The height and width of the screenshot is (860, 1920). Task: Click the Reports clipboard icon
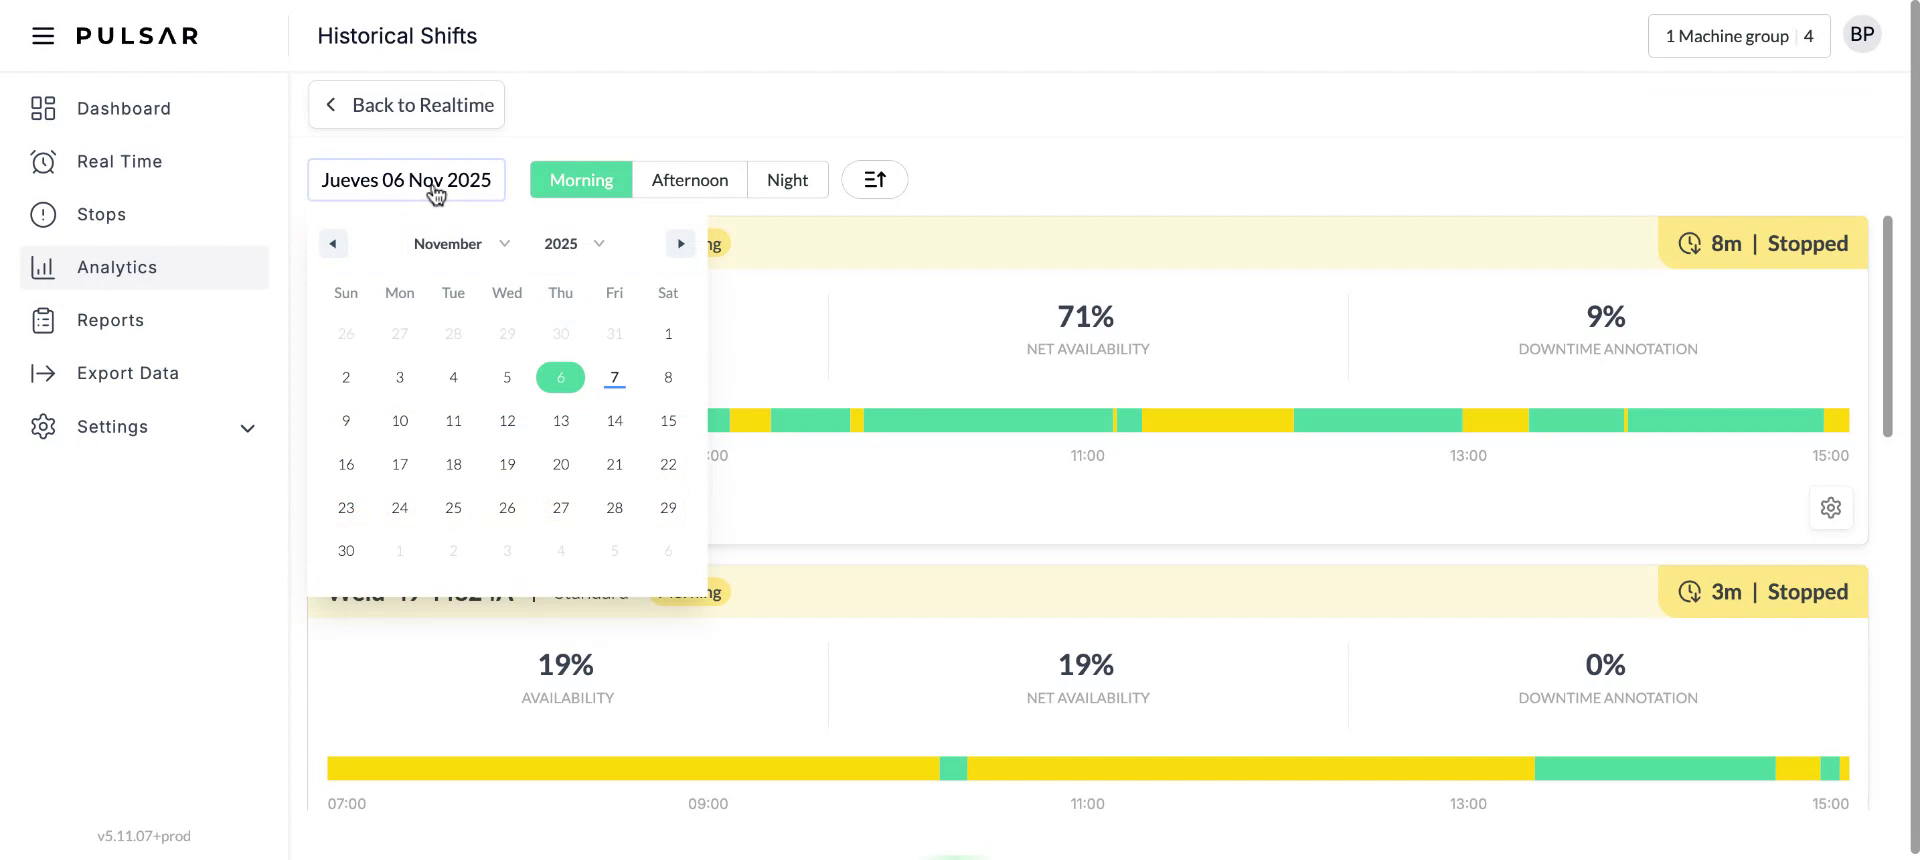[43, 321]
